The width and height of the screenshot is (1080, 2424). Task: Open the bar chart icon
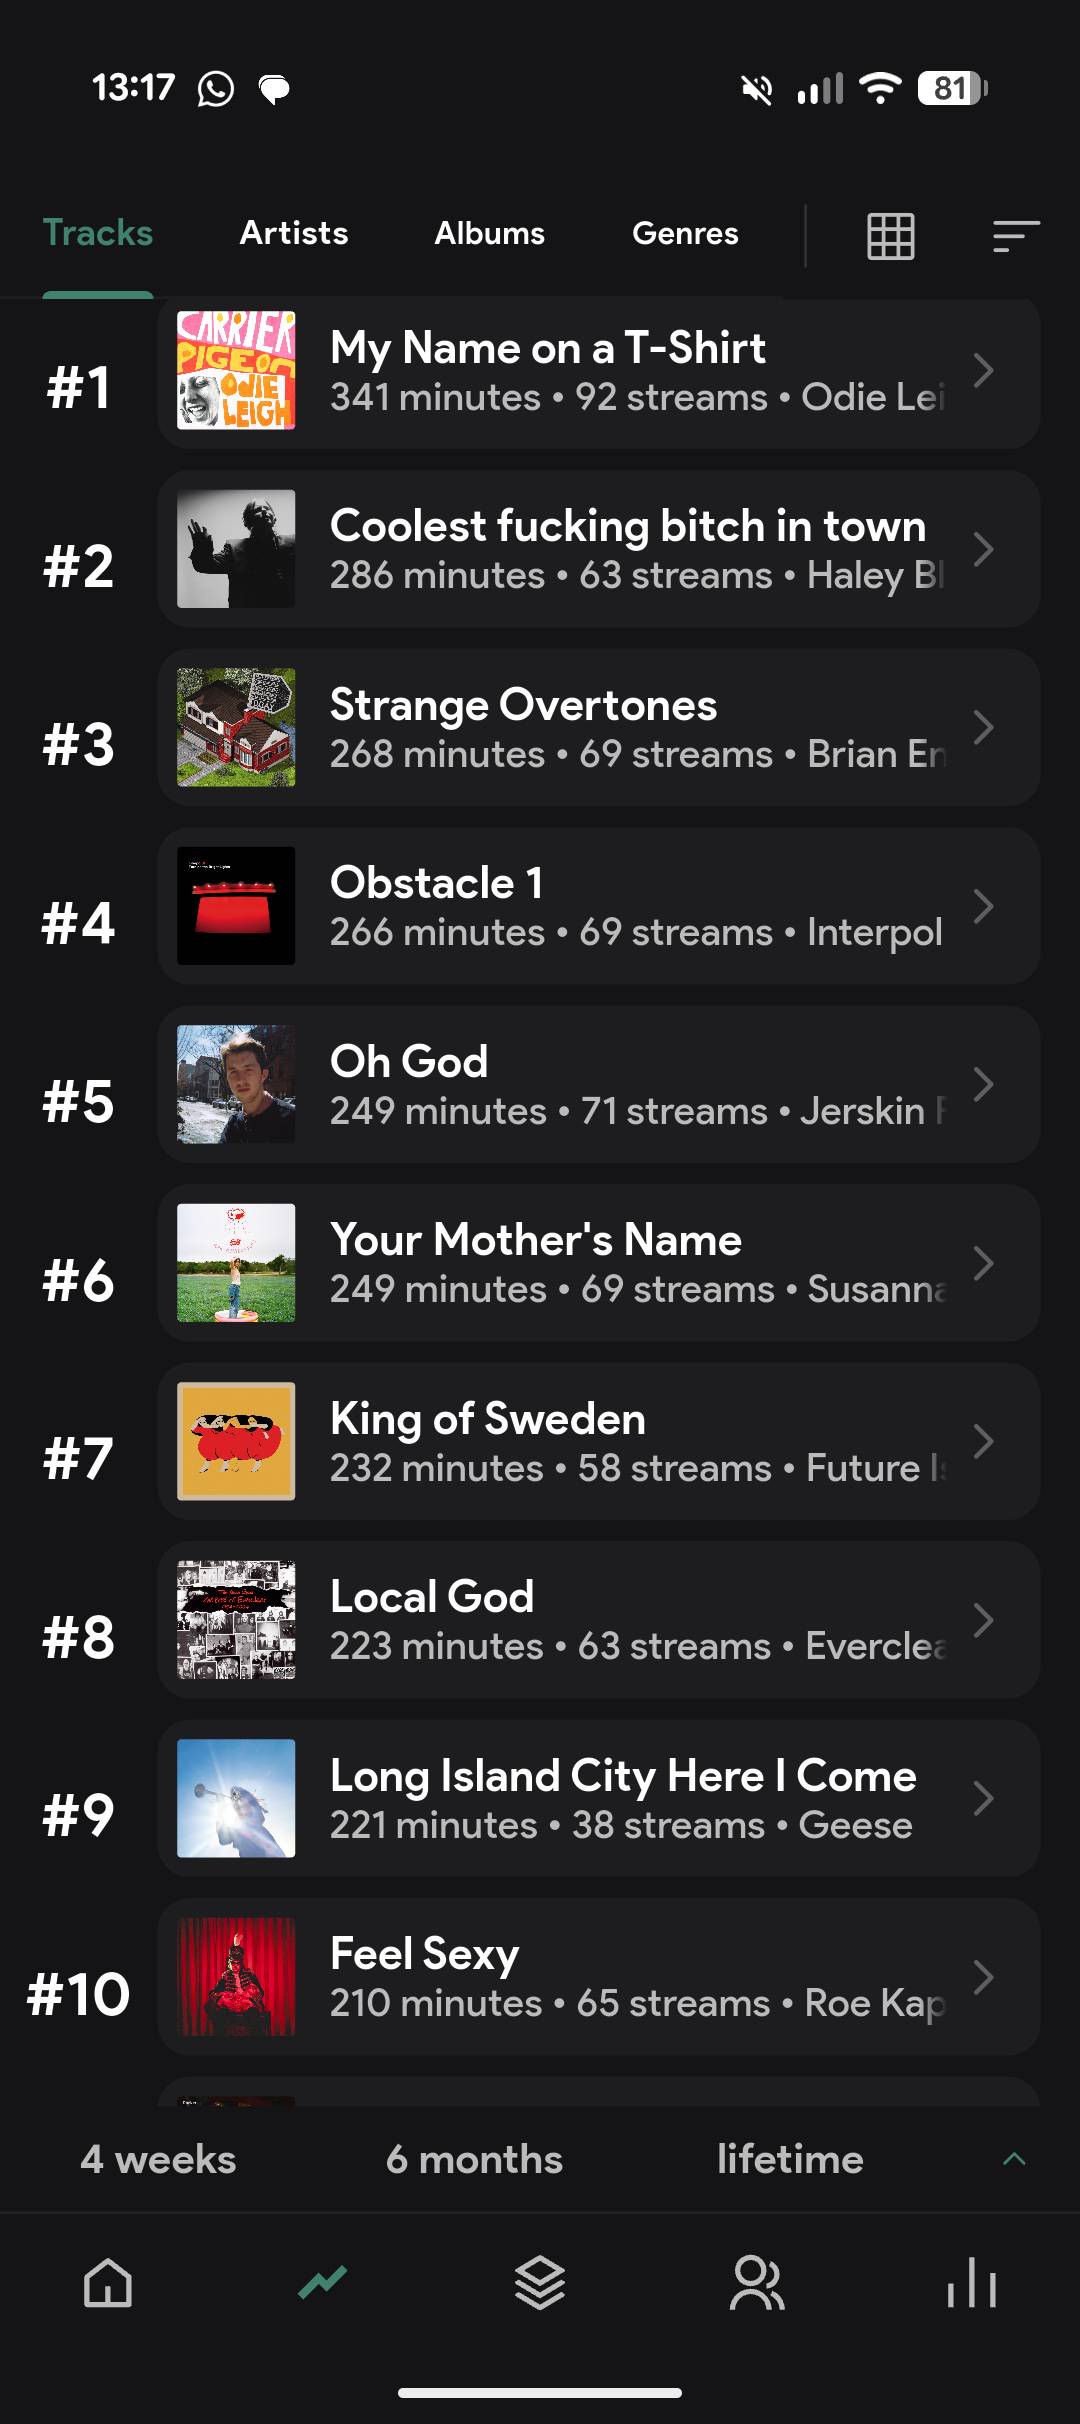972,2283
